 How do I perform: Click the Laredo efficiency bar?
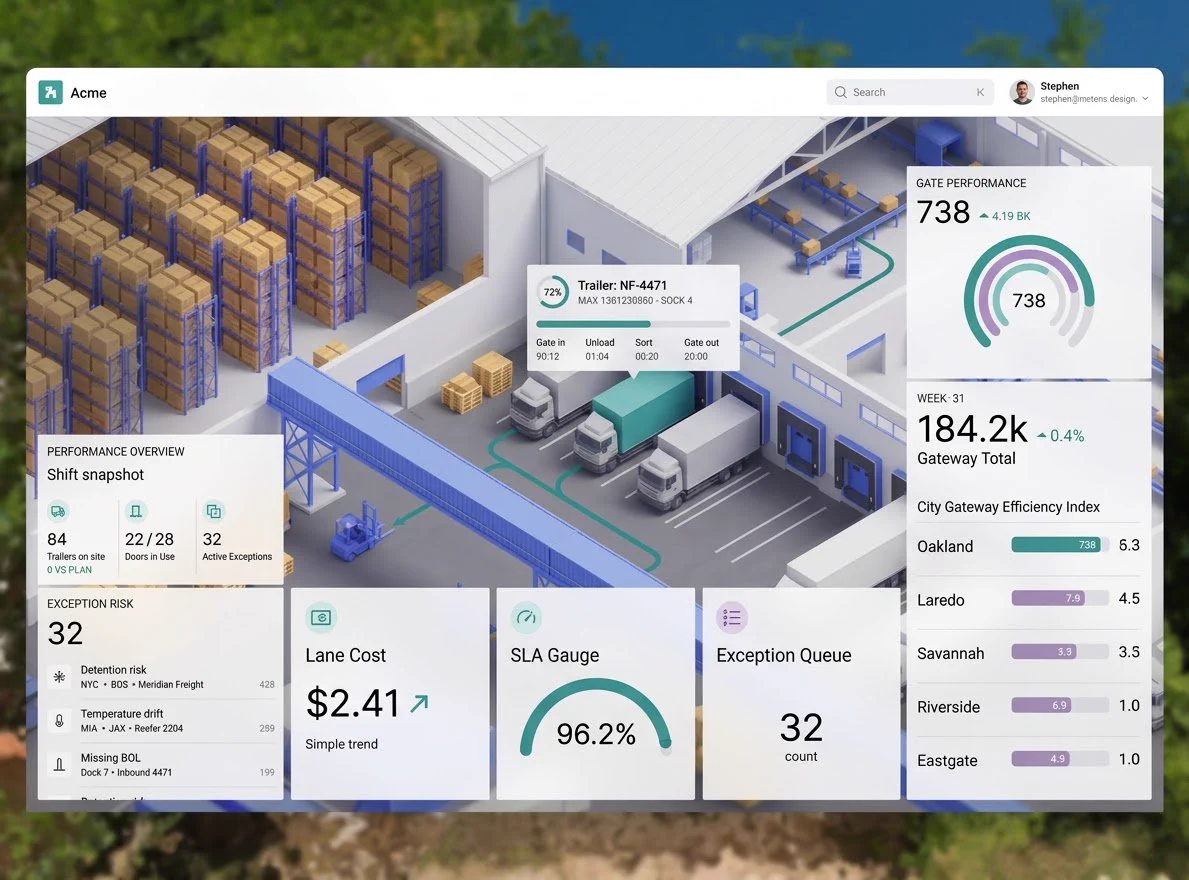coord(1060,598)
